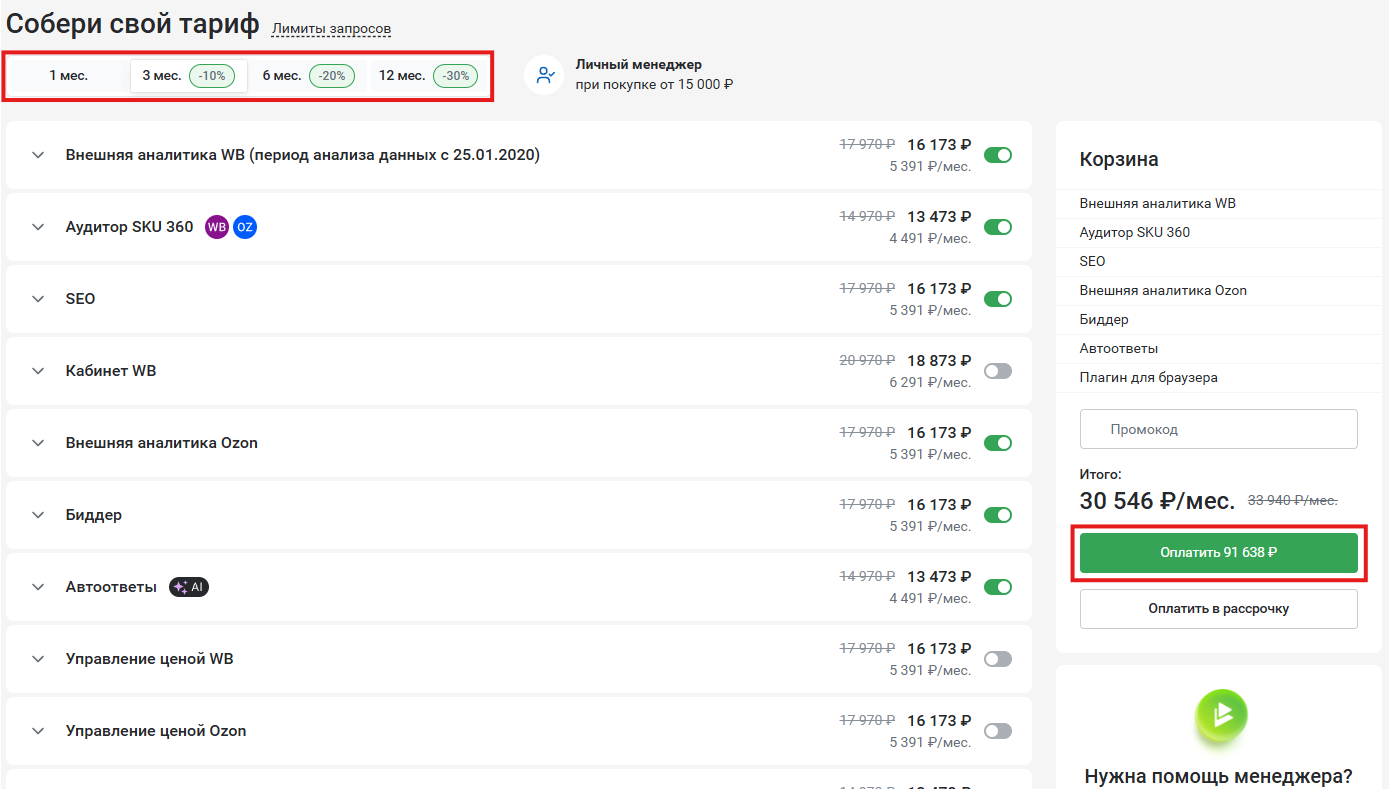Select the 3 мес. -10% period tab
Image resolution: width=1389 pixels, height=789 pixels.
(x=189, y=76)
